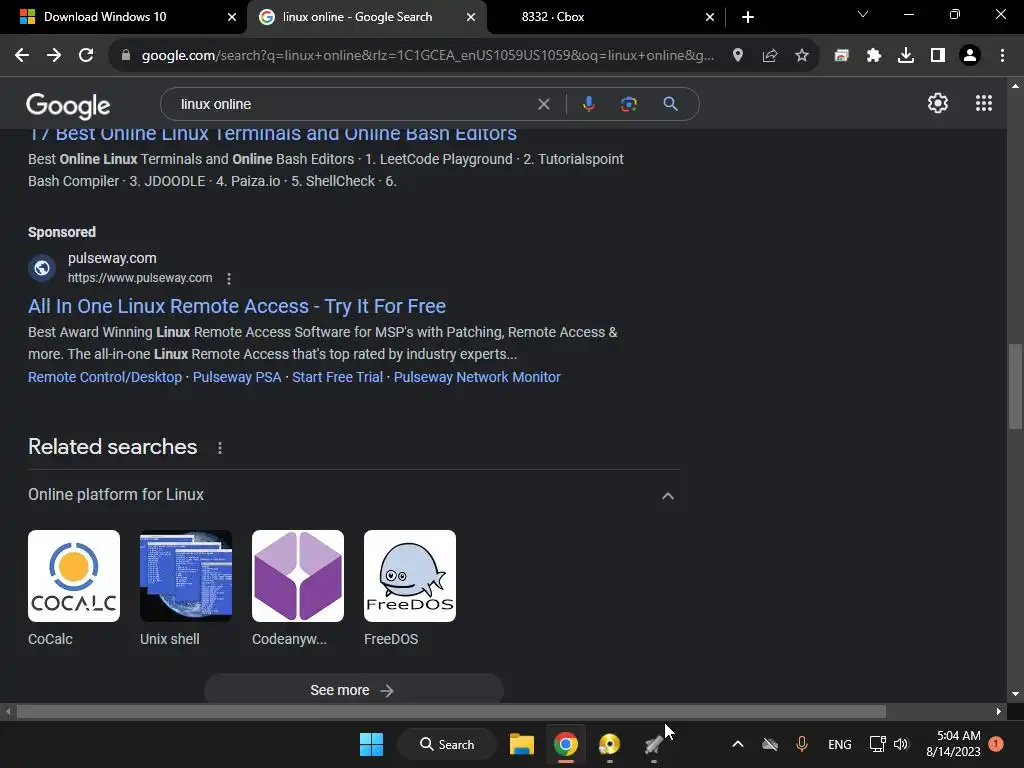View site information lock icon
Image resolution: width=1024 pixels, height=768 pixels.
point(126,56)
